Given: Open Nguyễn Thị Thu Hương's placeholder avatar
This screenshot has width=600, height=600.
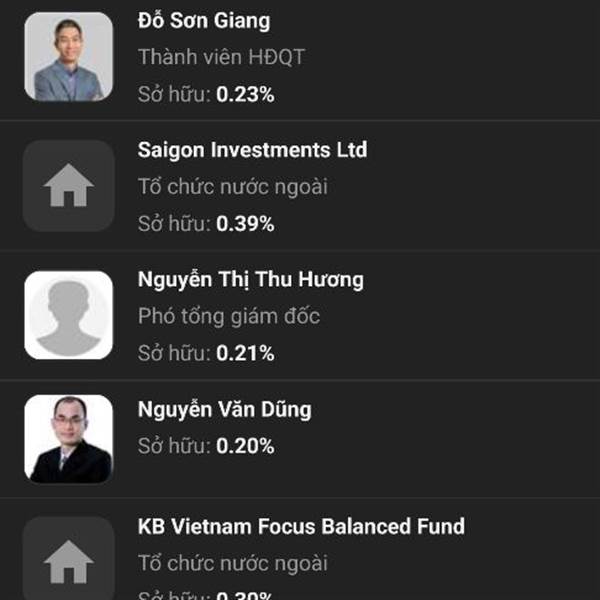Looking at the screenshot, I should pyautogui.click(x=68, y=315).
